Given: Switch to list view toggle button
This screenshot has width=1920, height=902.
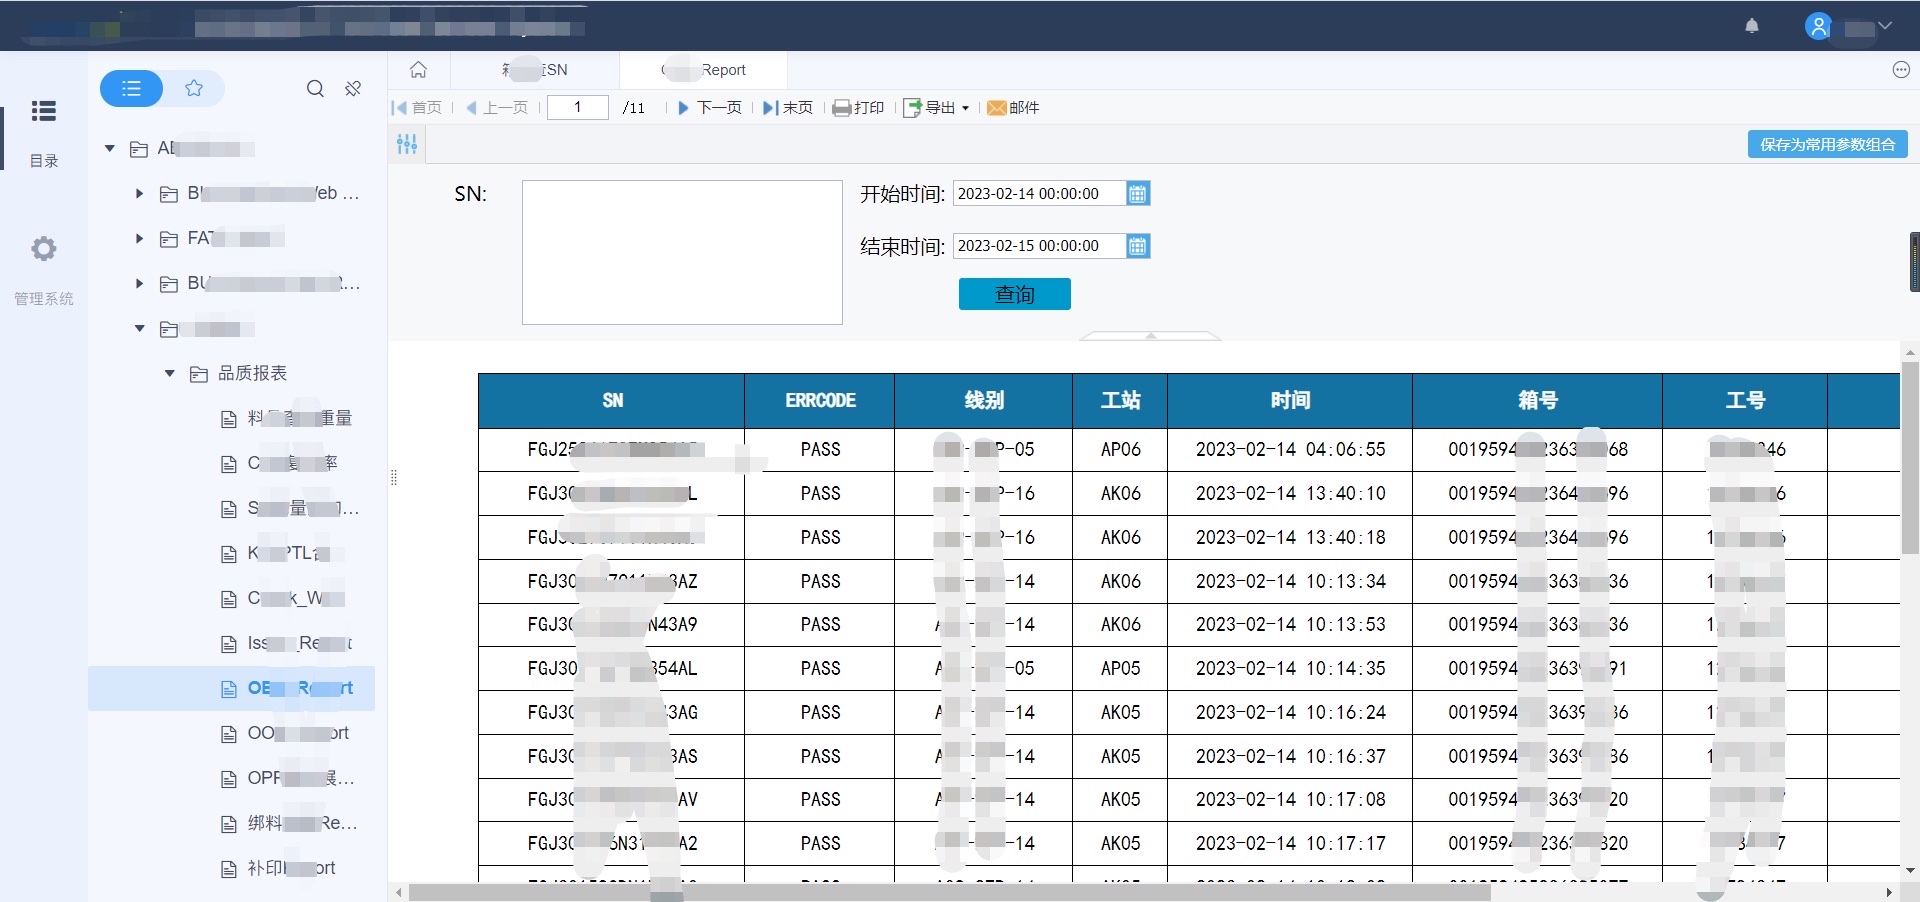Looking at the screenshot, I should [131, 89].
